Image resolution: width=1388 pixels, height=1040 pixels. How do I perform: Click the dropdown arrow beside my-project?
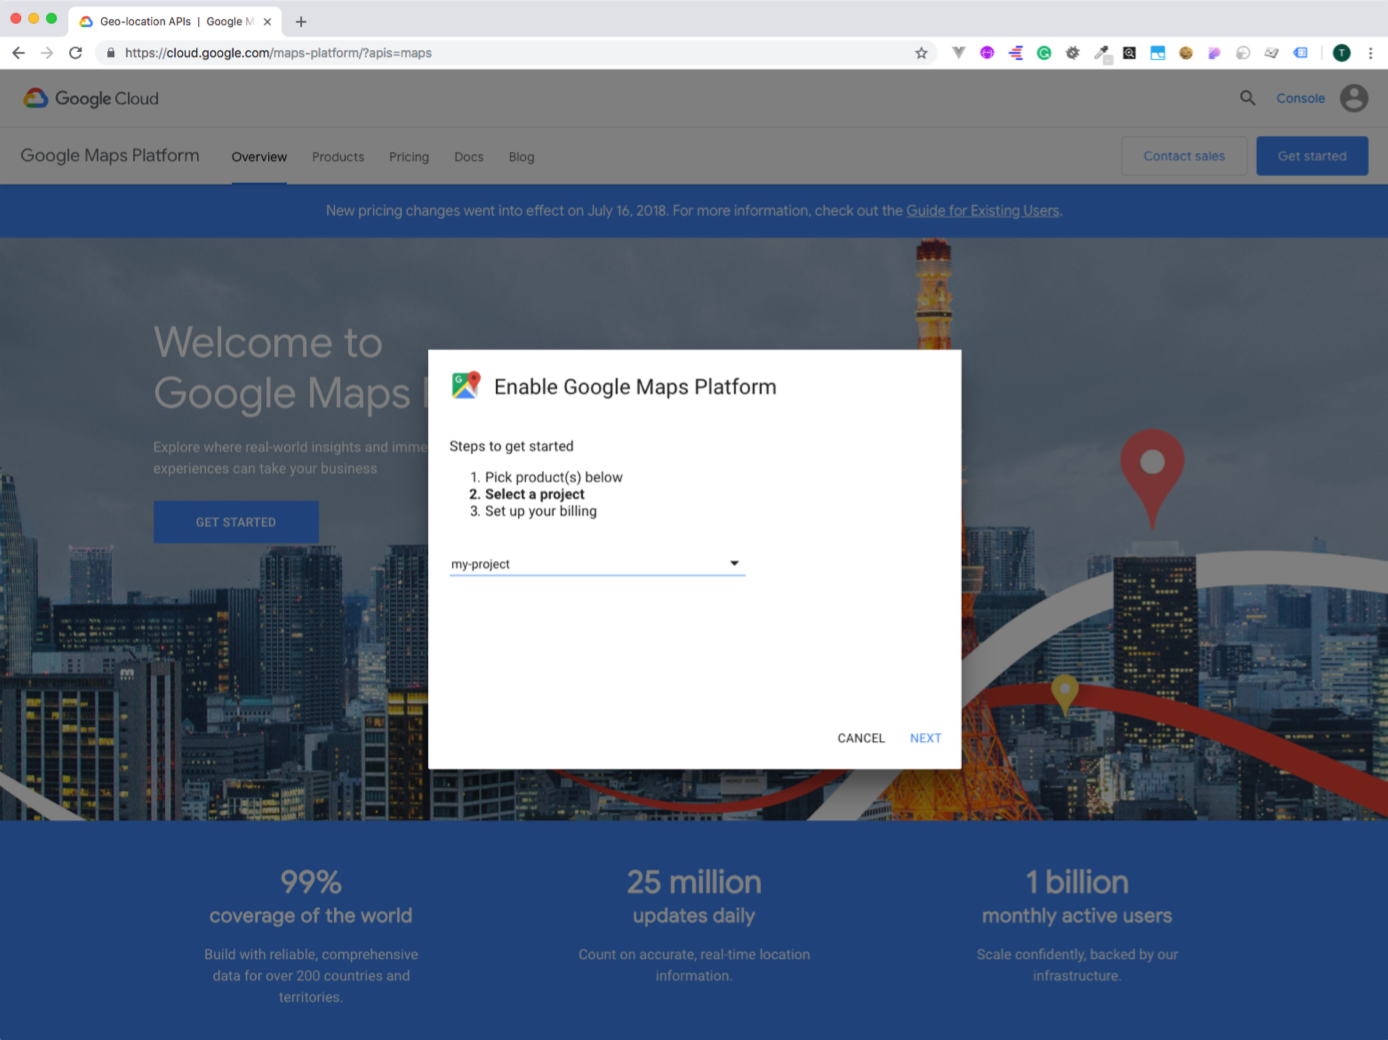point(734,564)
